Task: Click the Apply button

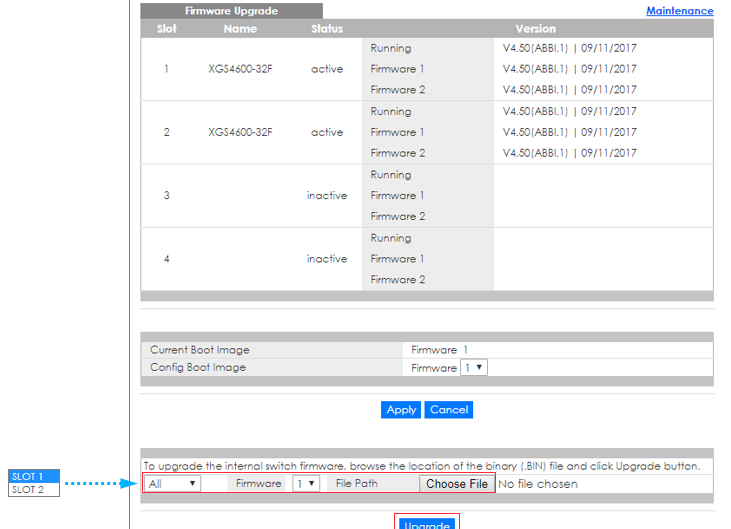Action: [401, 410]
